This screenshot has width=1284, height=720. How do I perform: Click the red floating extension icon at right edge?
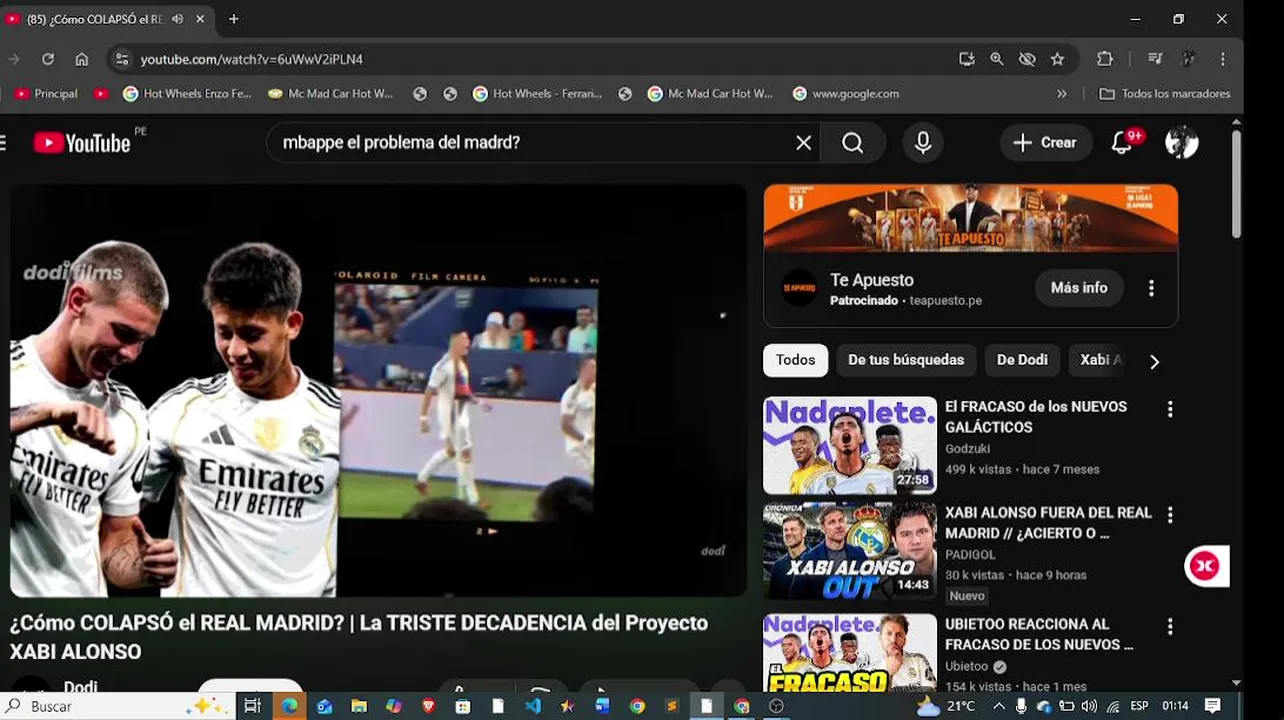point(1205,566)
